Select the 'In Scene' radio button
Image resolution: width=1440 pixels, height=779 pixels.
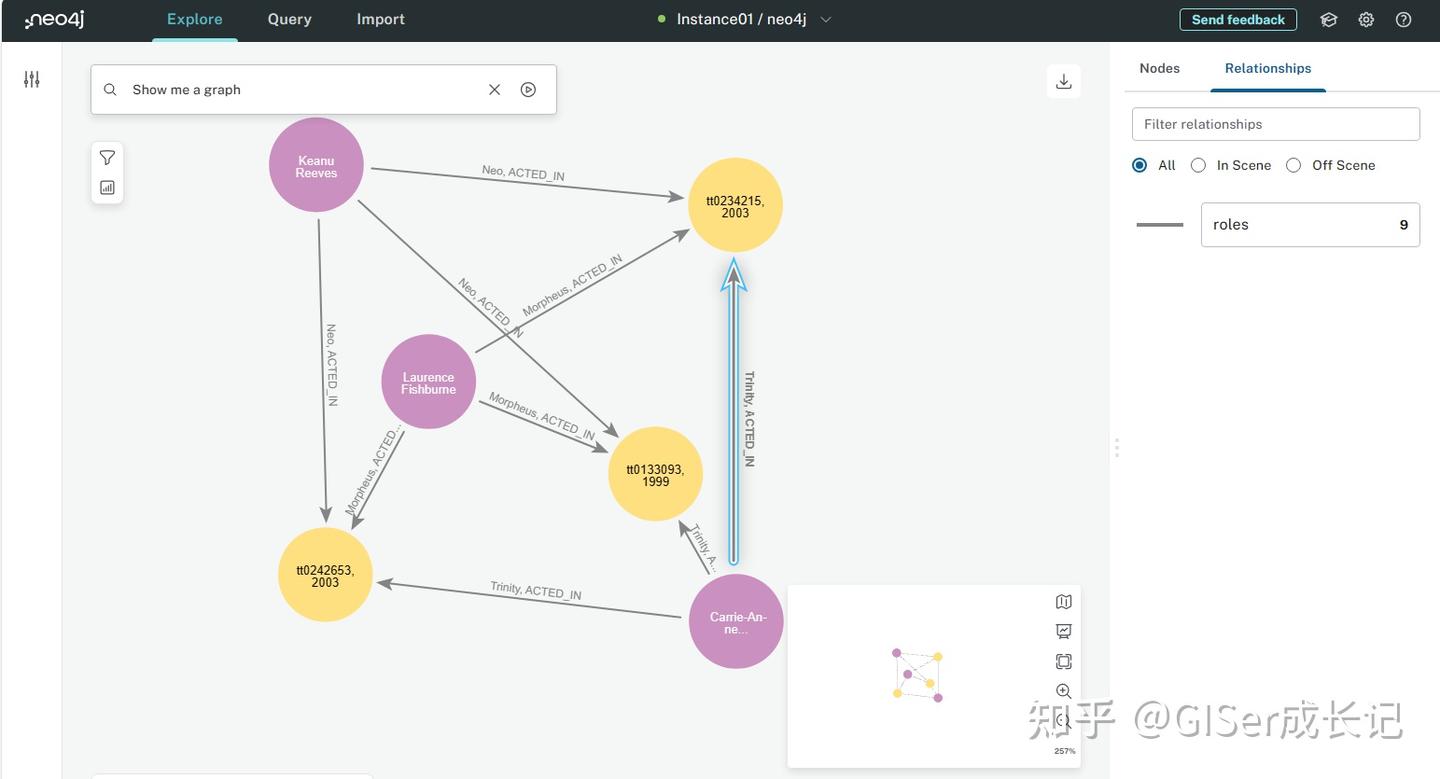tap(1198, 164)
